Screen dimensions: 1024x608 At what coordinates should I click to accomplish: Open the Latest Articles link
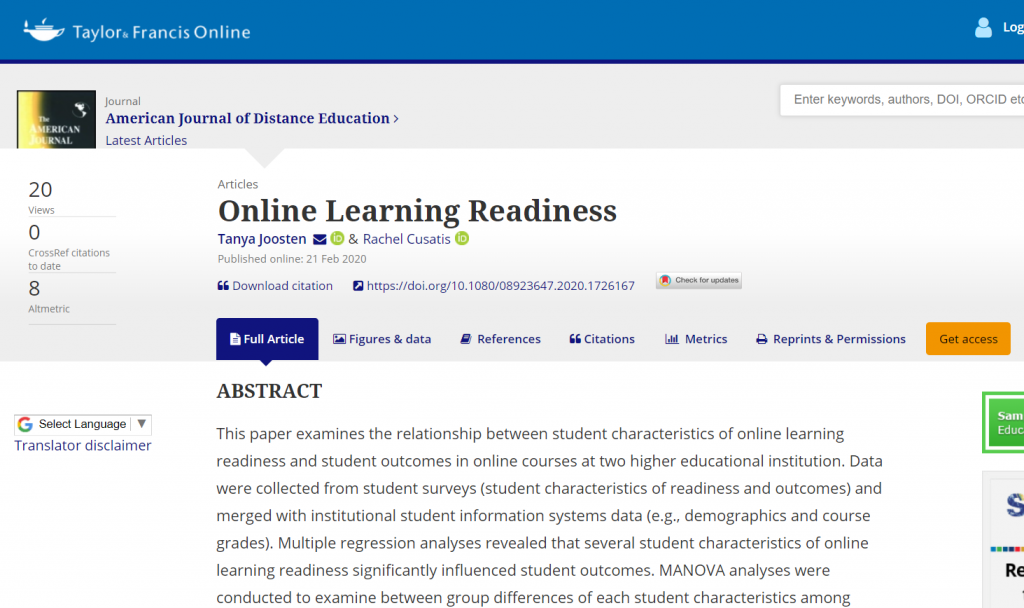click(x=146, y=140)
